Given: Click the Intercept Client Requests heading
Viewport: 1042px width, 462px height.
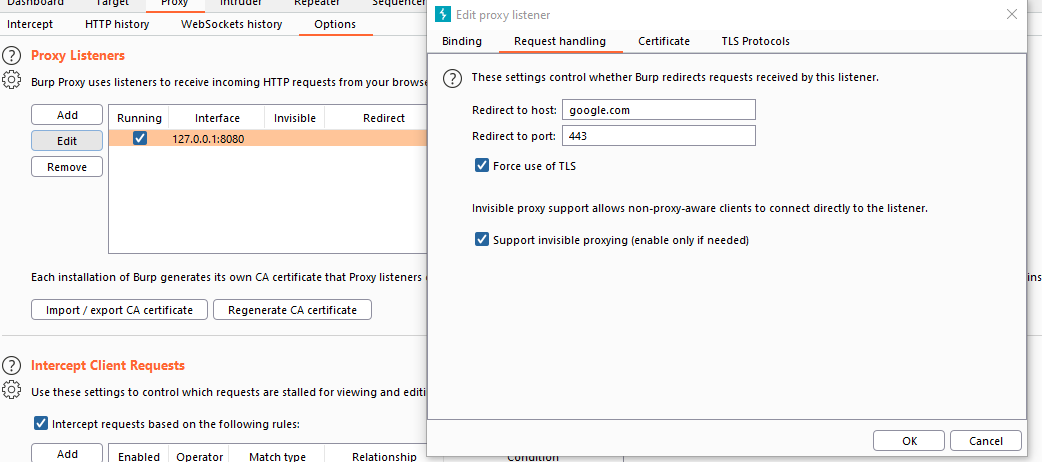Looking at the screenshot, I should (108, 365).
